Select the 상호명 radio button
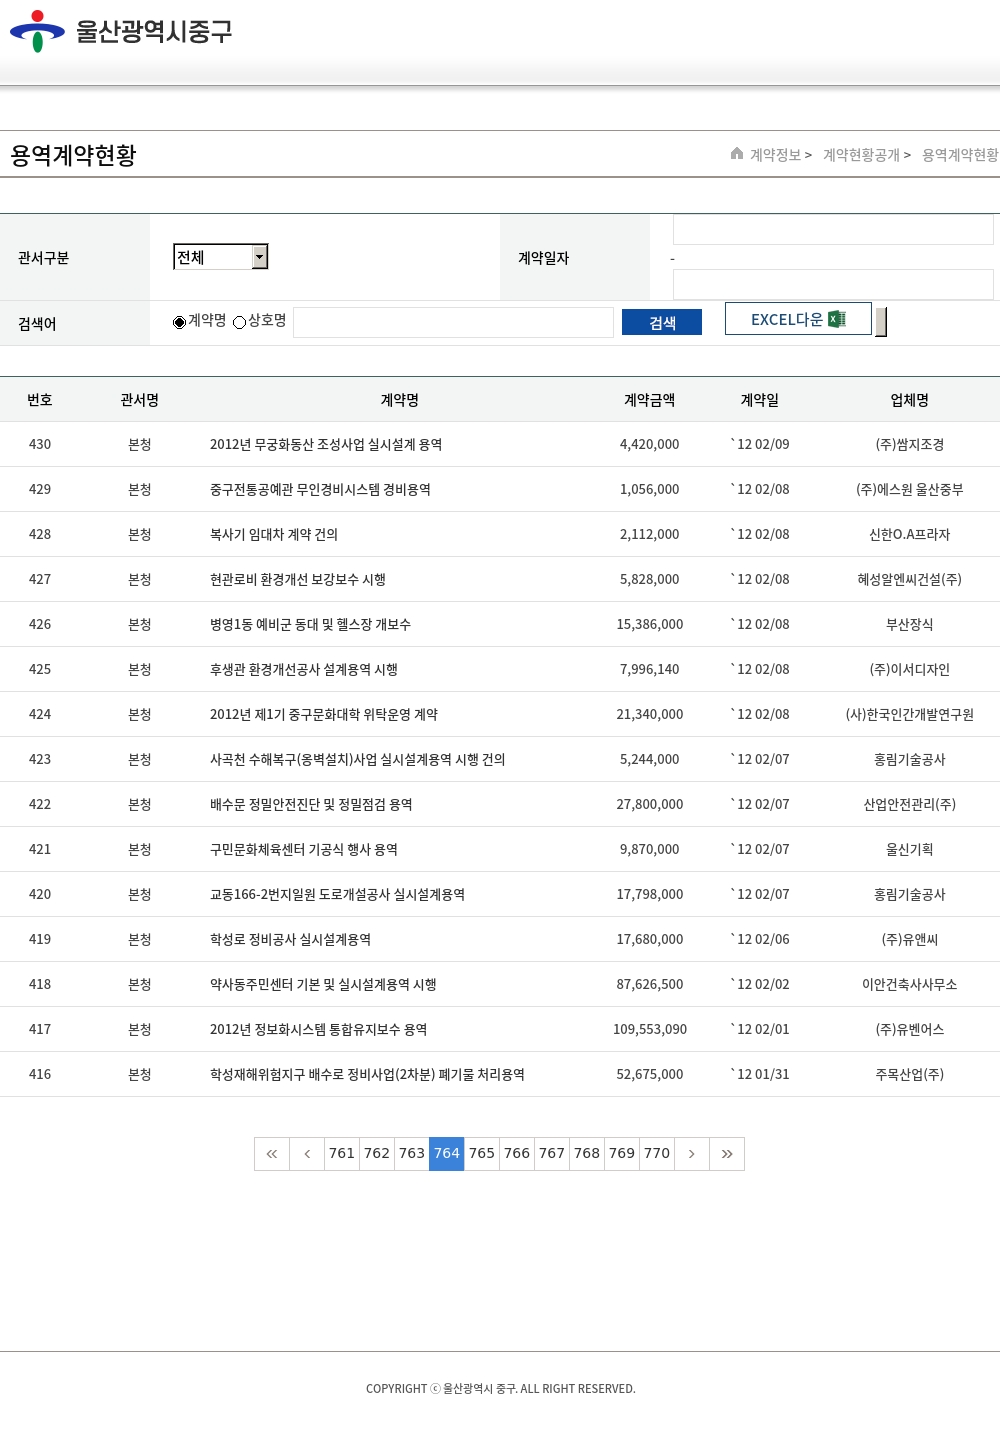Screen dimensions: 1000x1452 click(x=240, y=322)
